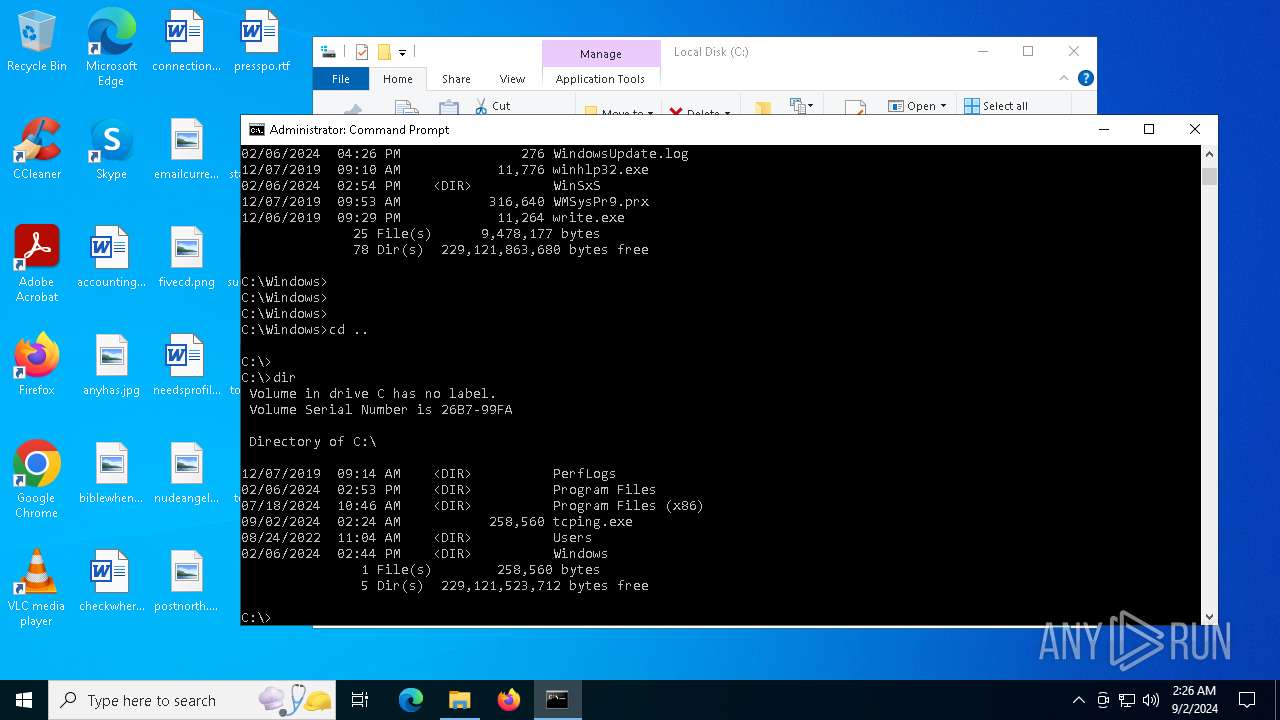Screen dimensions: 1280x720
Task: Click PerfLogs directory entry text
Action: [x=585, y=474]
